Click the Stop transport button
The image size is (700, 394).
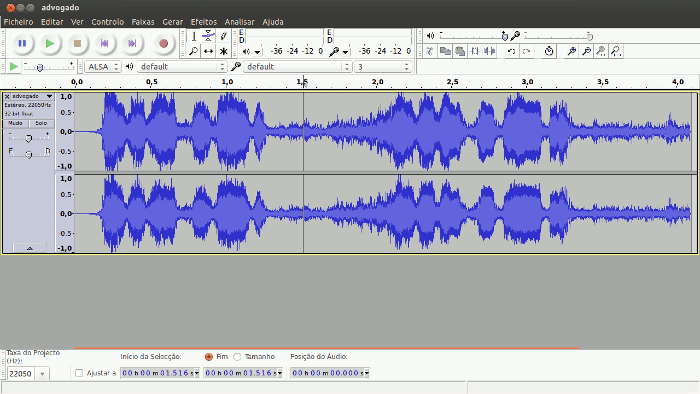(x=77, y=43)
